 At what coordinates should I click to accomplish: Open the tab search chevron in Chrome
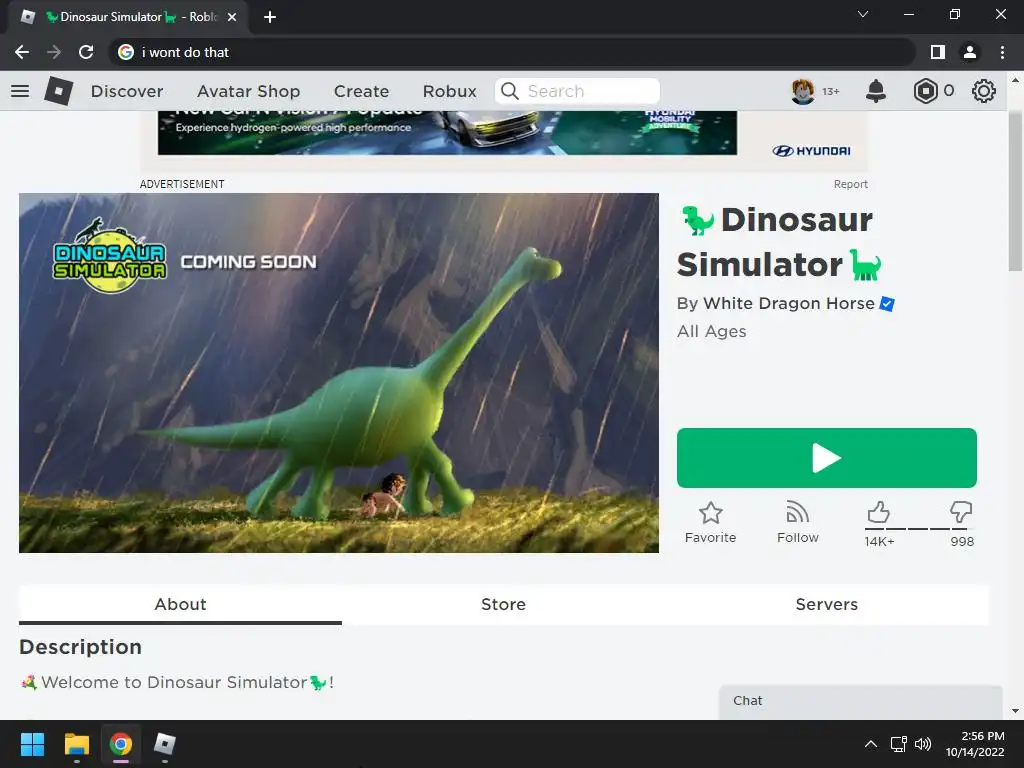click(863, 14)
